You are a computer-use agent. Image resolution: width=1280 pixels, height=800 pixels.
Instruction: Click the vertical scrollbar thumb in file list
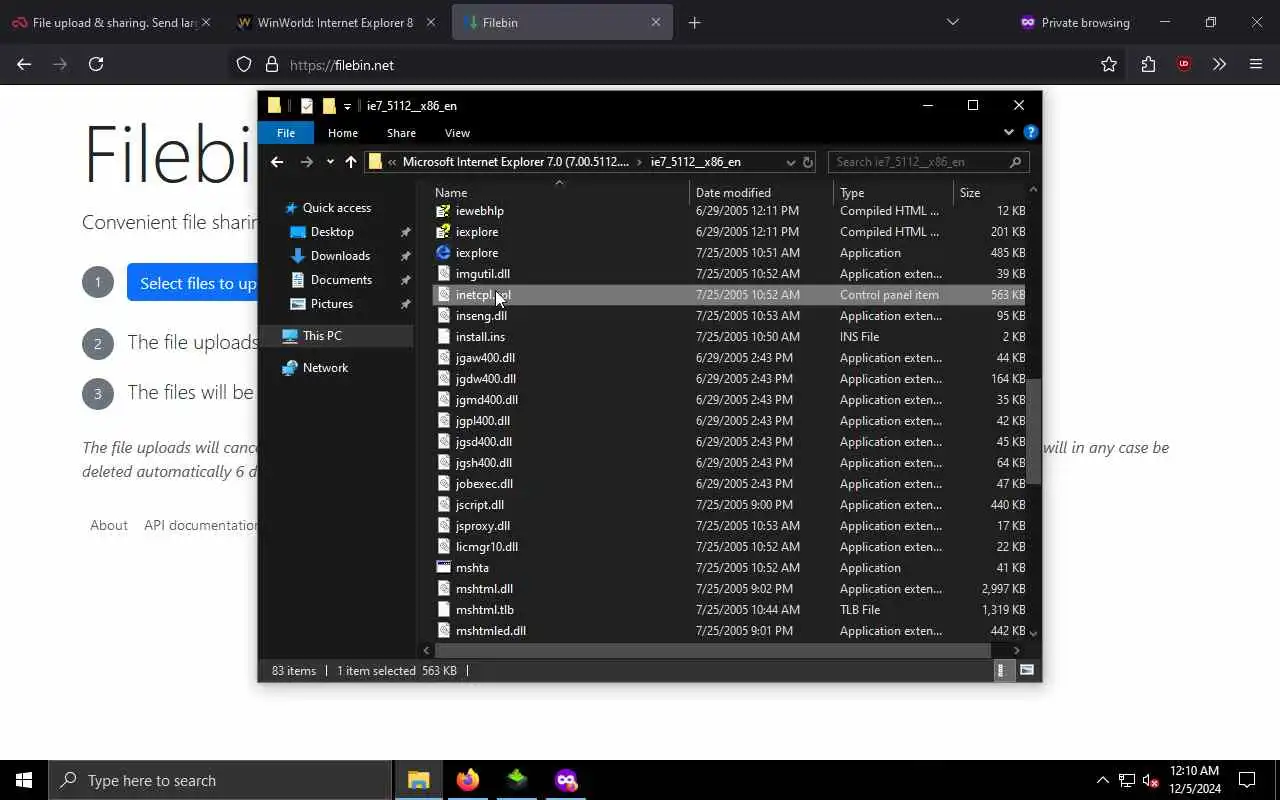[1034, 431]
